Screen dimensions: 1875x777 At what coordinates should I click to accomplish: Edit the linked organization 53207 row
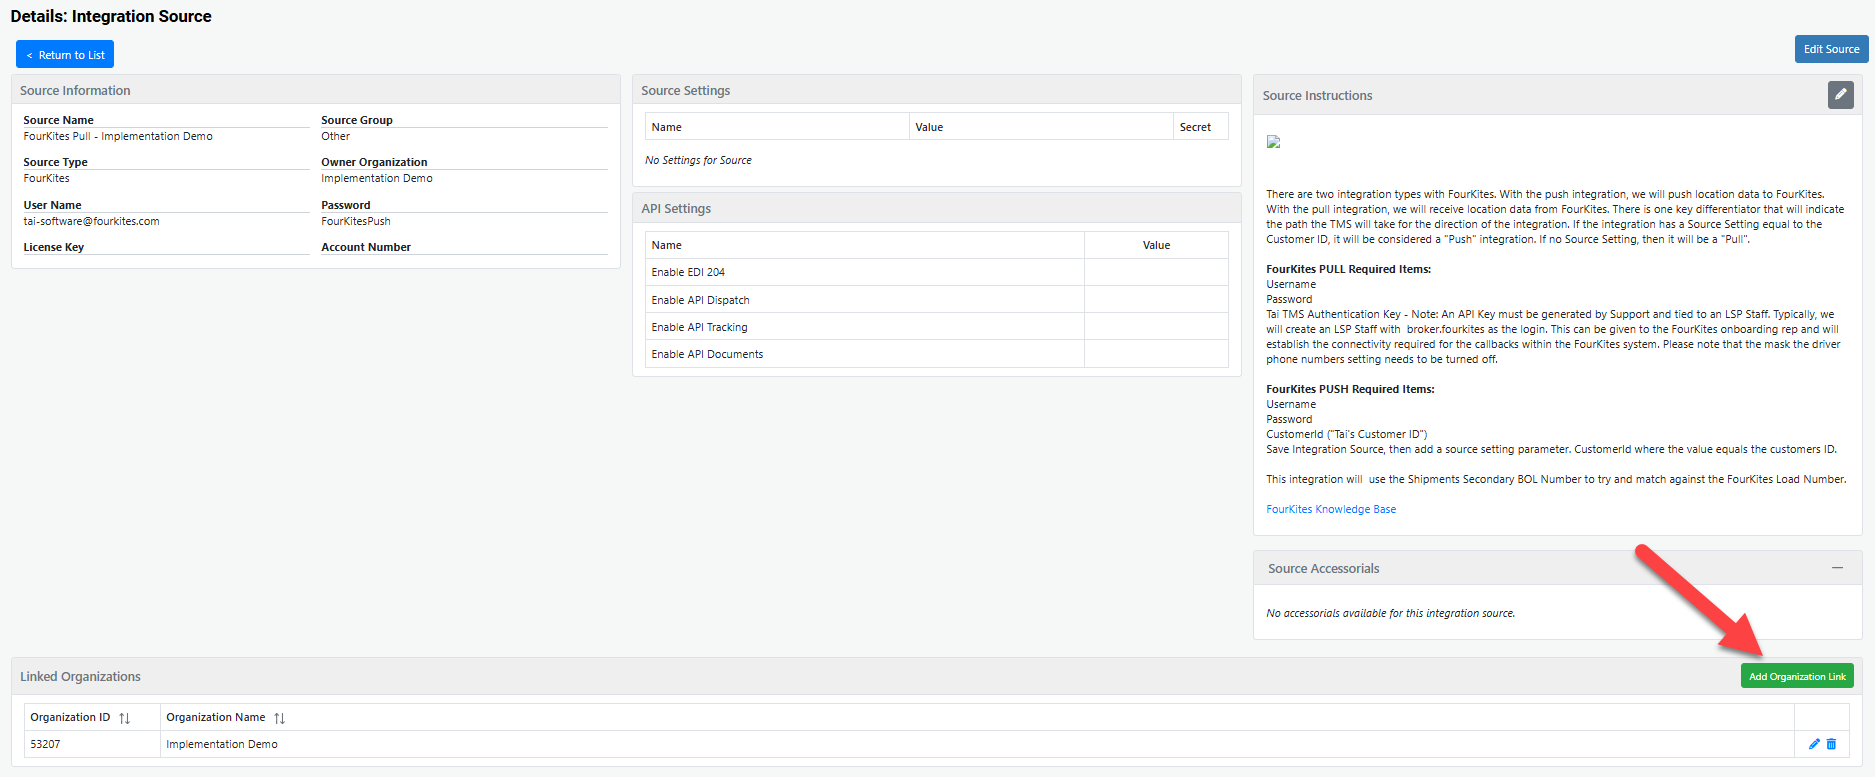pos(1814,744)
